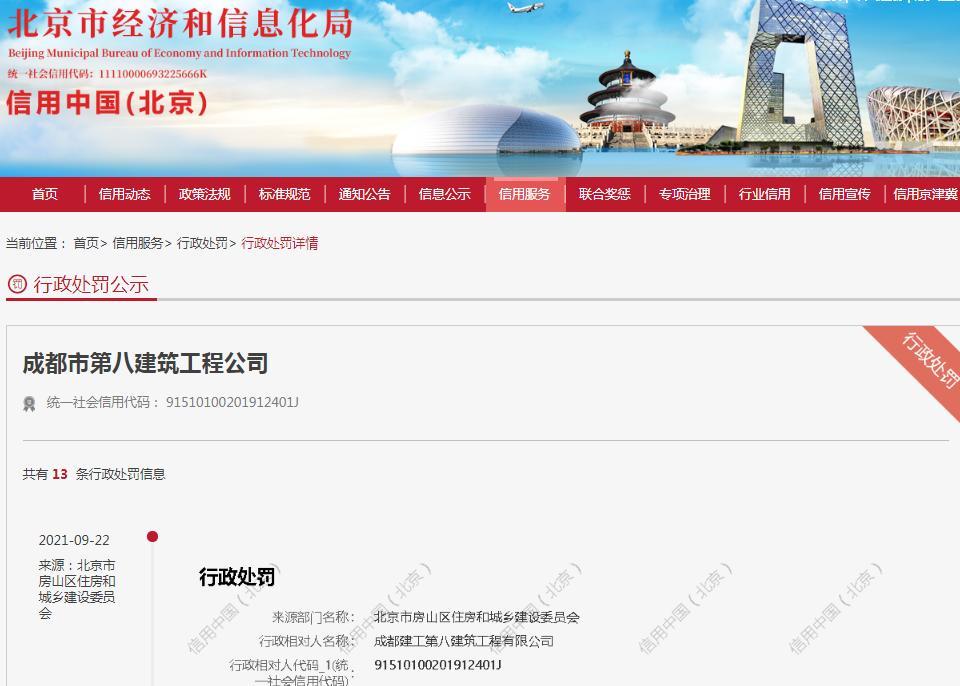The image size is (960, 686).
Task: Click the medal icon before 统一社会信用代码
Action: click(x=30, y=404)
